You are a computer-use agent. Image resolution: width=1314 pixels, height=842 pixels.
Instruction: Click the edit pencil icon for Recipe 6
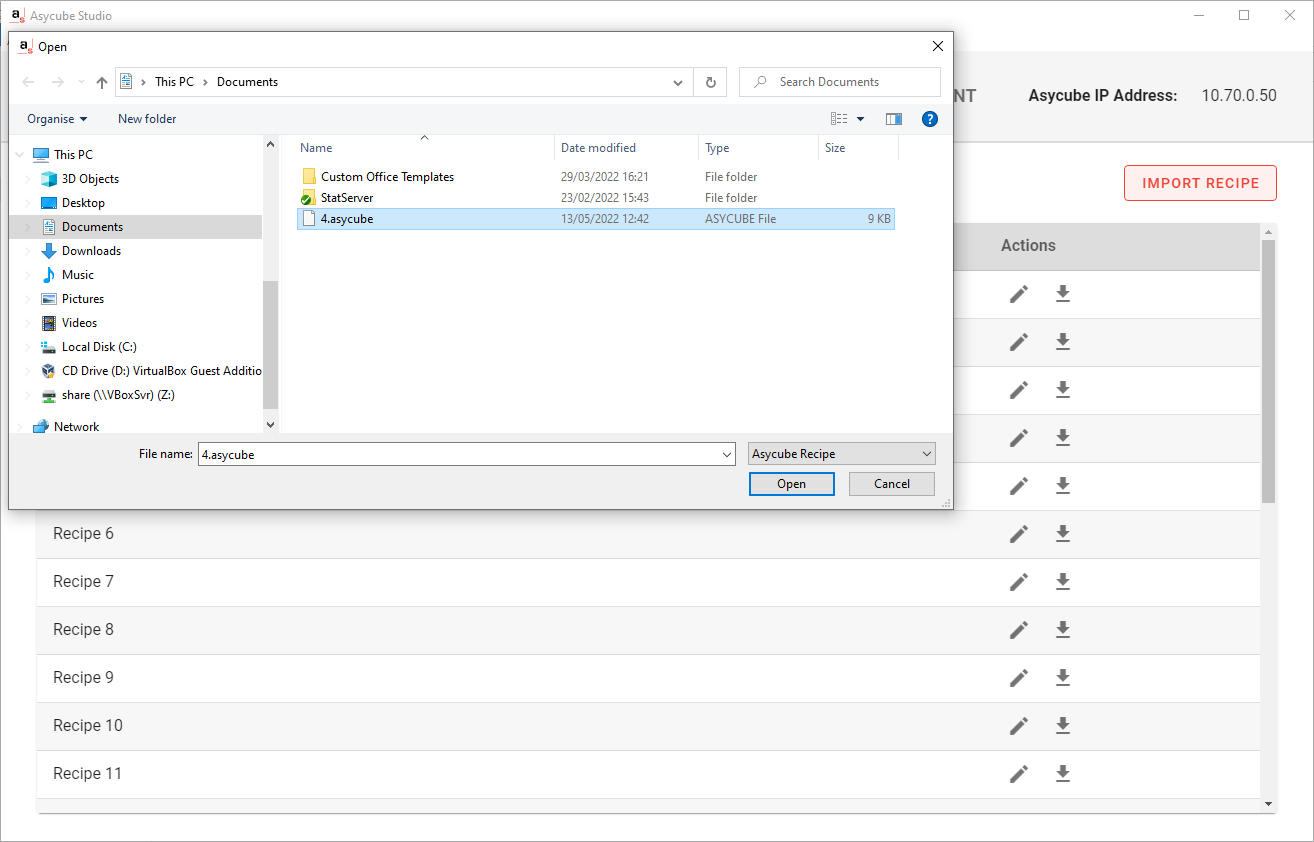[x=1018, y=534]
